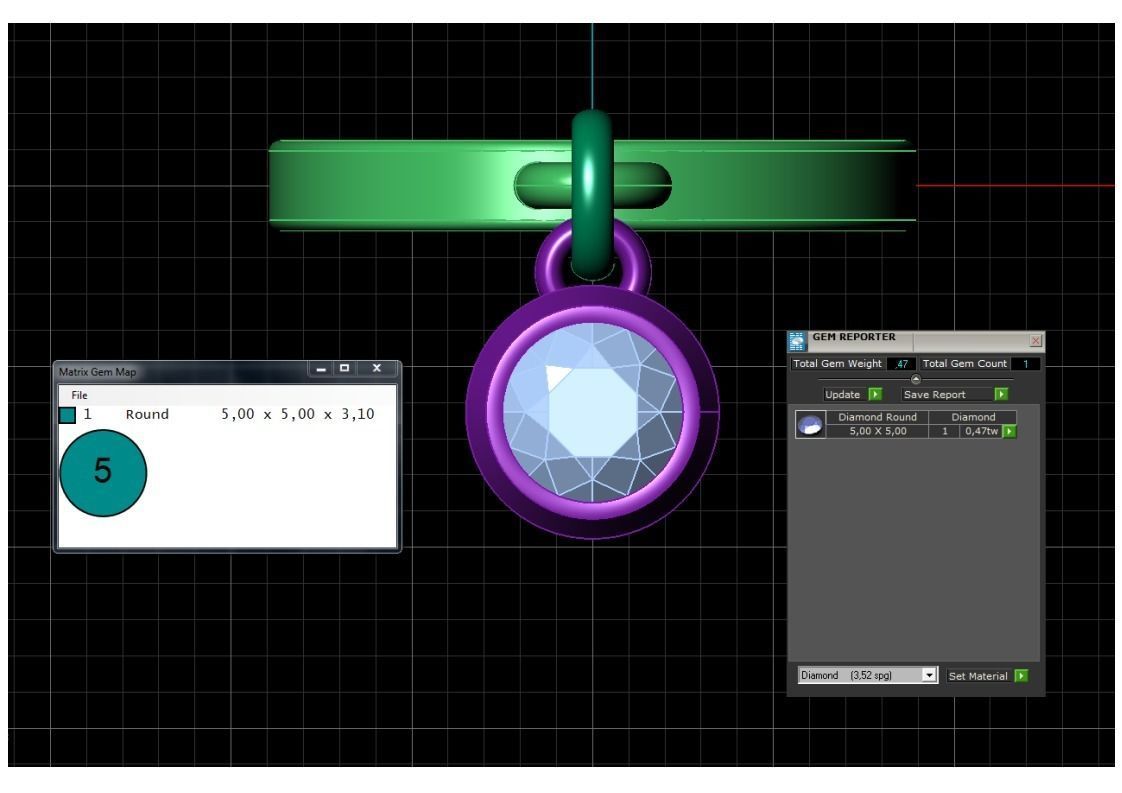Viewport: 1122px width, 793px height.
Task: Click the Diamond material column header
Action: tap(972, 417)
